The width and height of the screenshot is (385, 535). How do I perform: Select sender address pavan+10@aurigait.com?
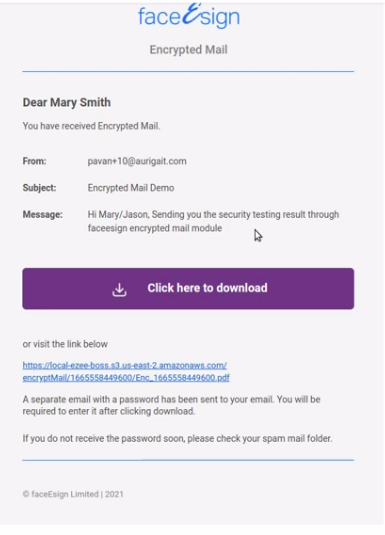tap(137, 161)
